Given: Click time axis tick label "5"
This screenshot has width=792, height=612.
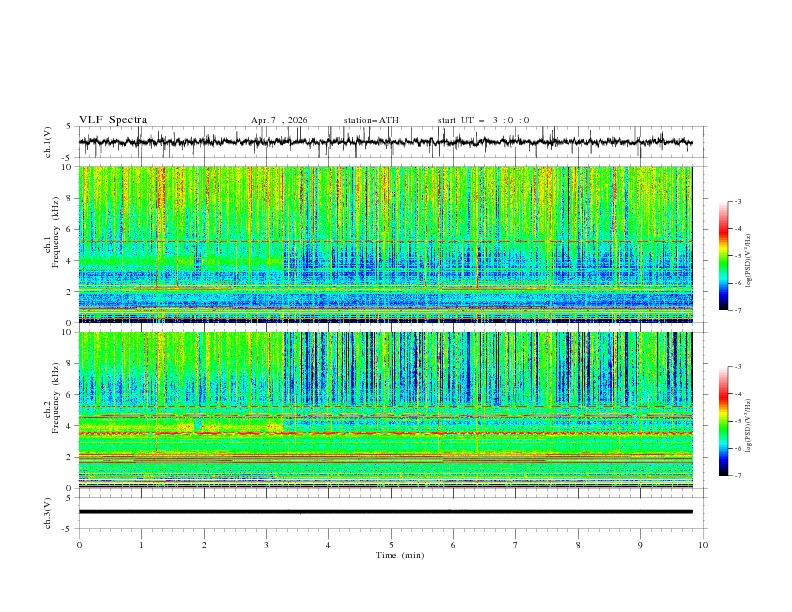Looking at the screenshot, I should pos(391,545).
